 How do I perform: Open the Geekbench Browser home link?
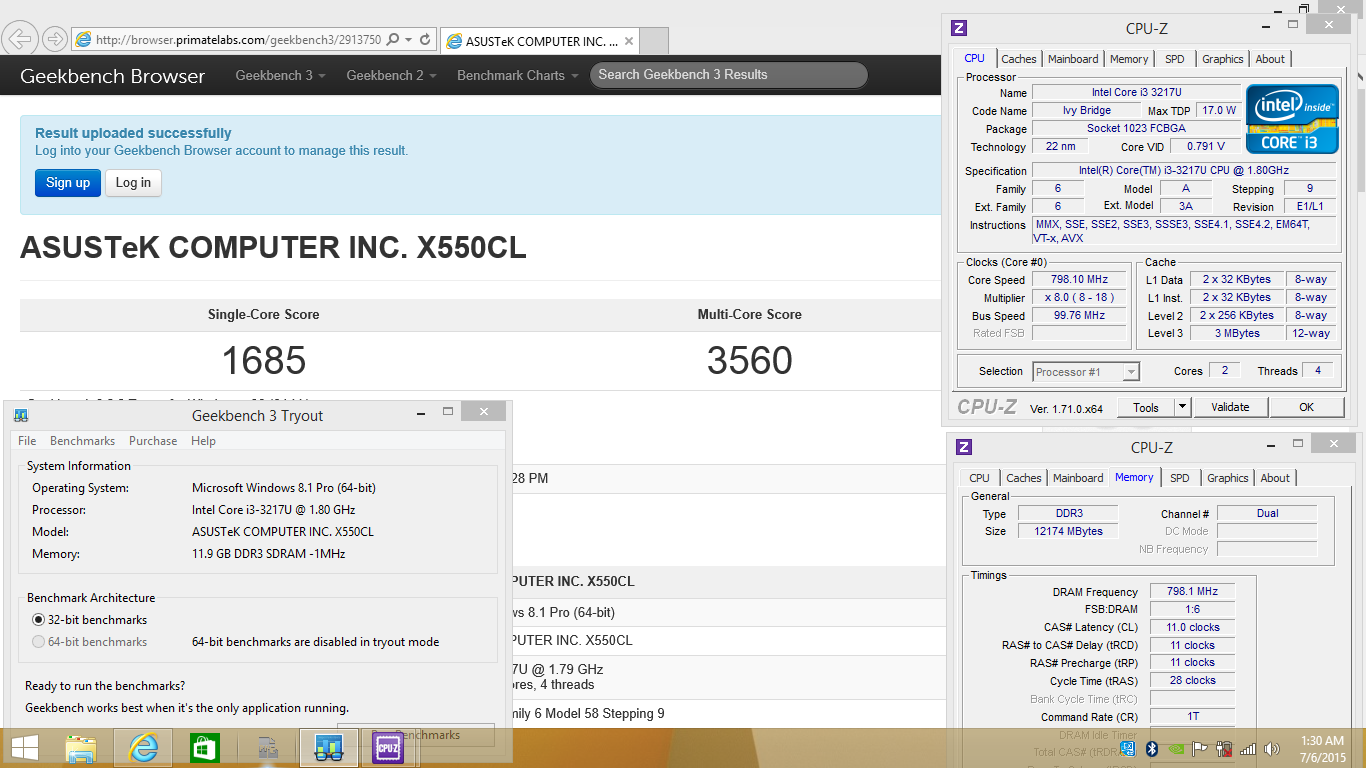[x=112, y=76]
